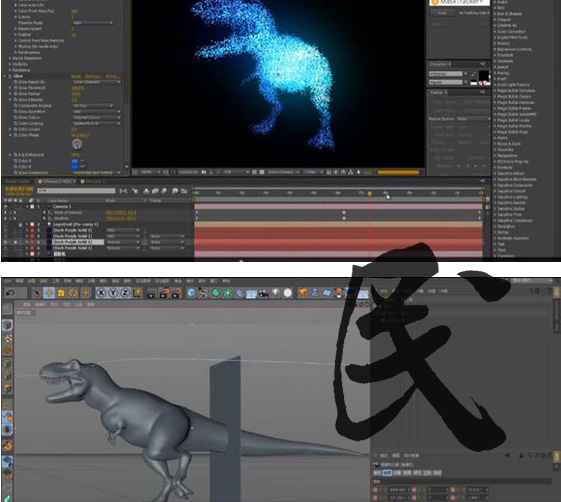Expand the Visibility group
This screenshot has height=502, width=561.
[10, 64]
